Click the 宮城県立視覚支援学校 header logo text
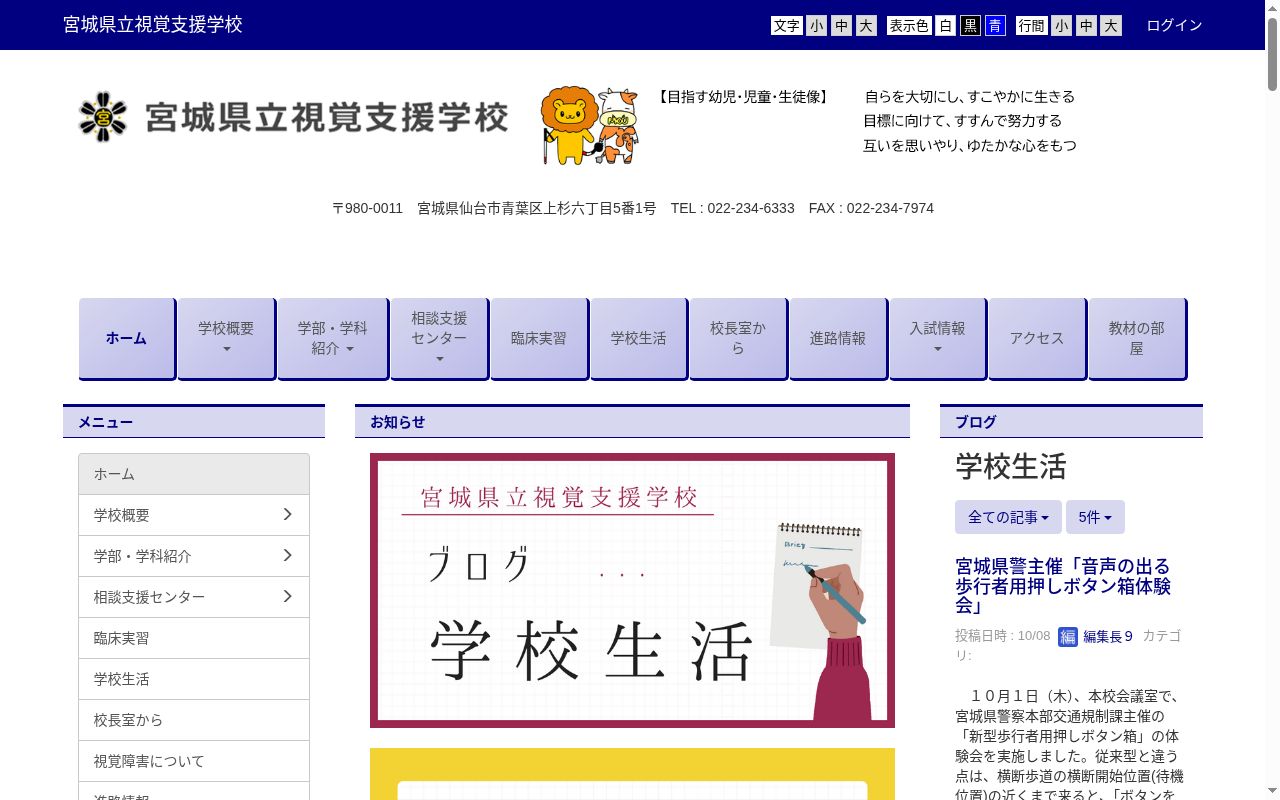The image size is (1280, 800). click(x=326, y=118)
